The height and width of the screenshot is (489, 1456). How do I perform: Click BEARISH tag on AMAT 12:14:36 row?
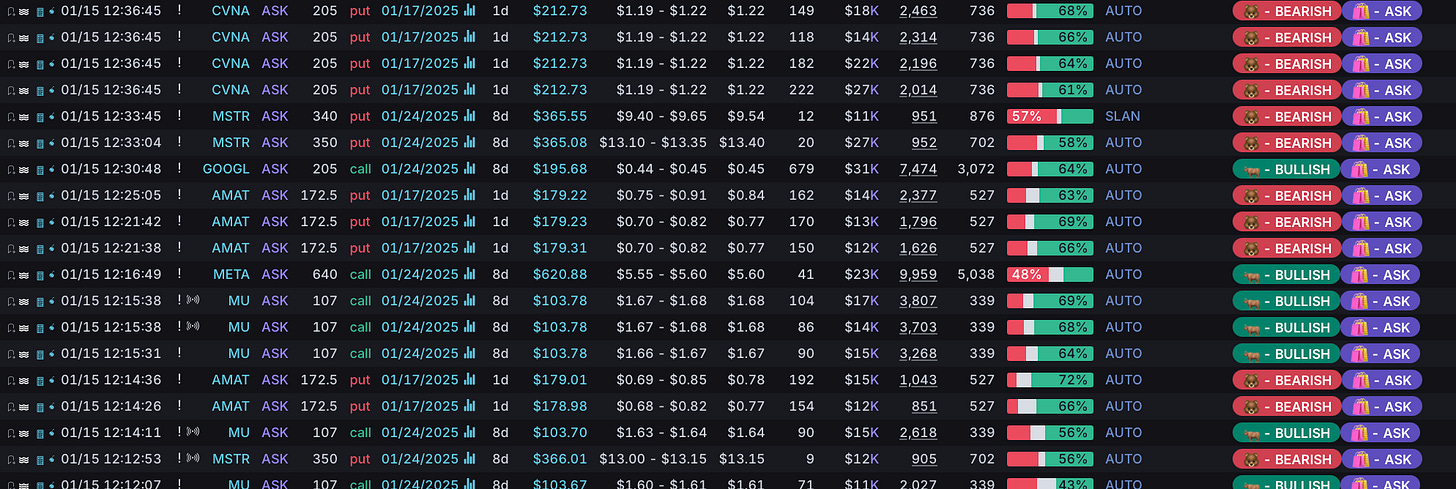click(x=1286, y=380)
